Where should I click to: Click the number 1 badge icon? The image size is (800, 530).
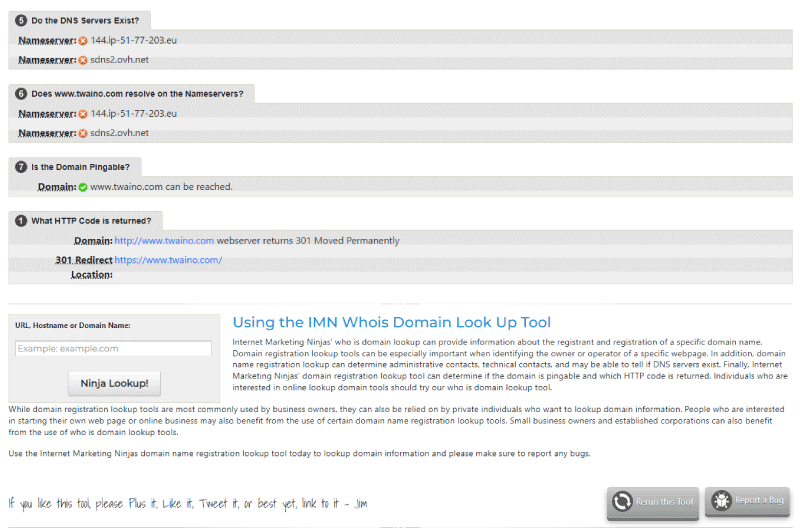21,221
